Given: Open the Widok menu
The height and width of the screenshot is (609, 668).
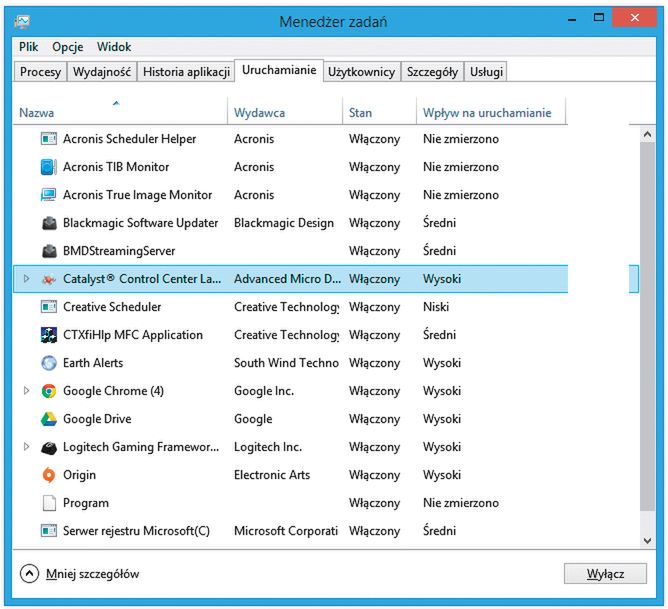Looking at the screenshot, I should point(114,47).
